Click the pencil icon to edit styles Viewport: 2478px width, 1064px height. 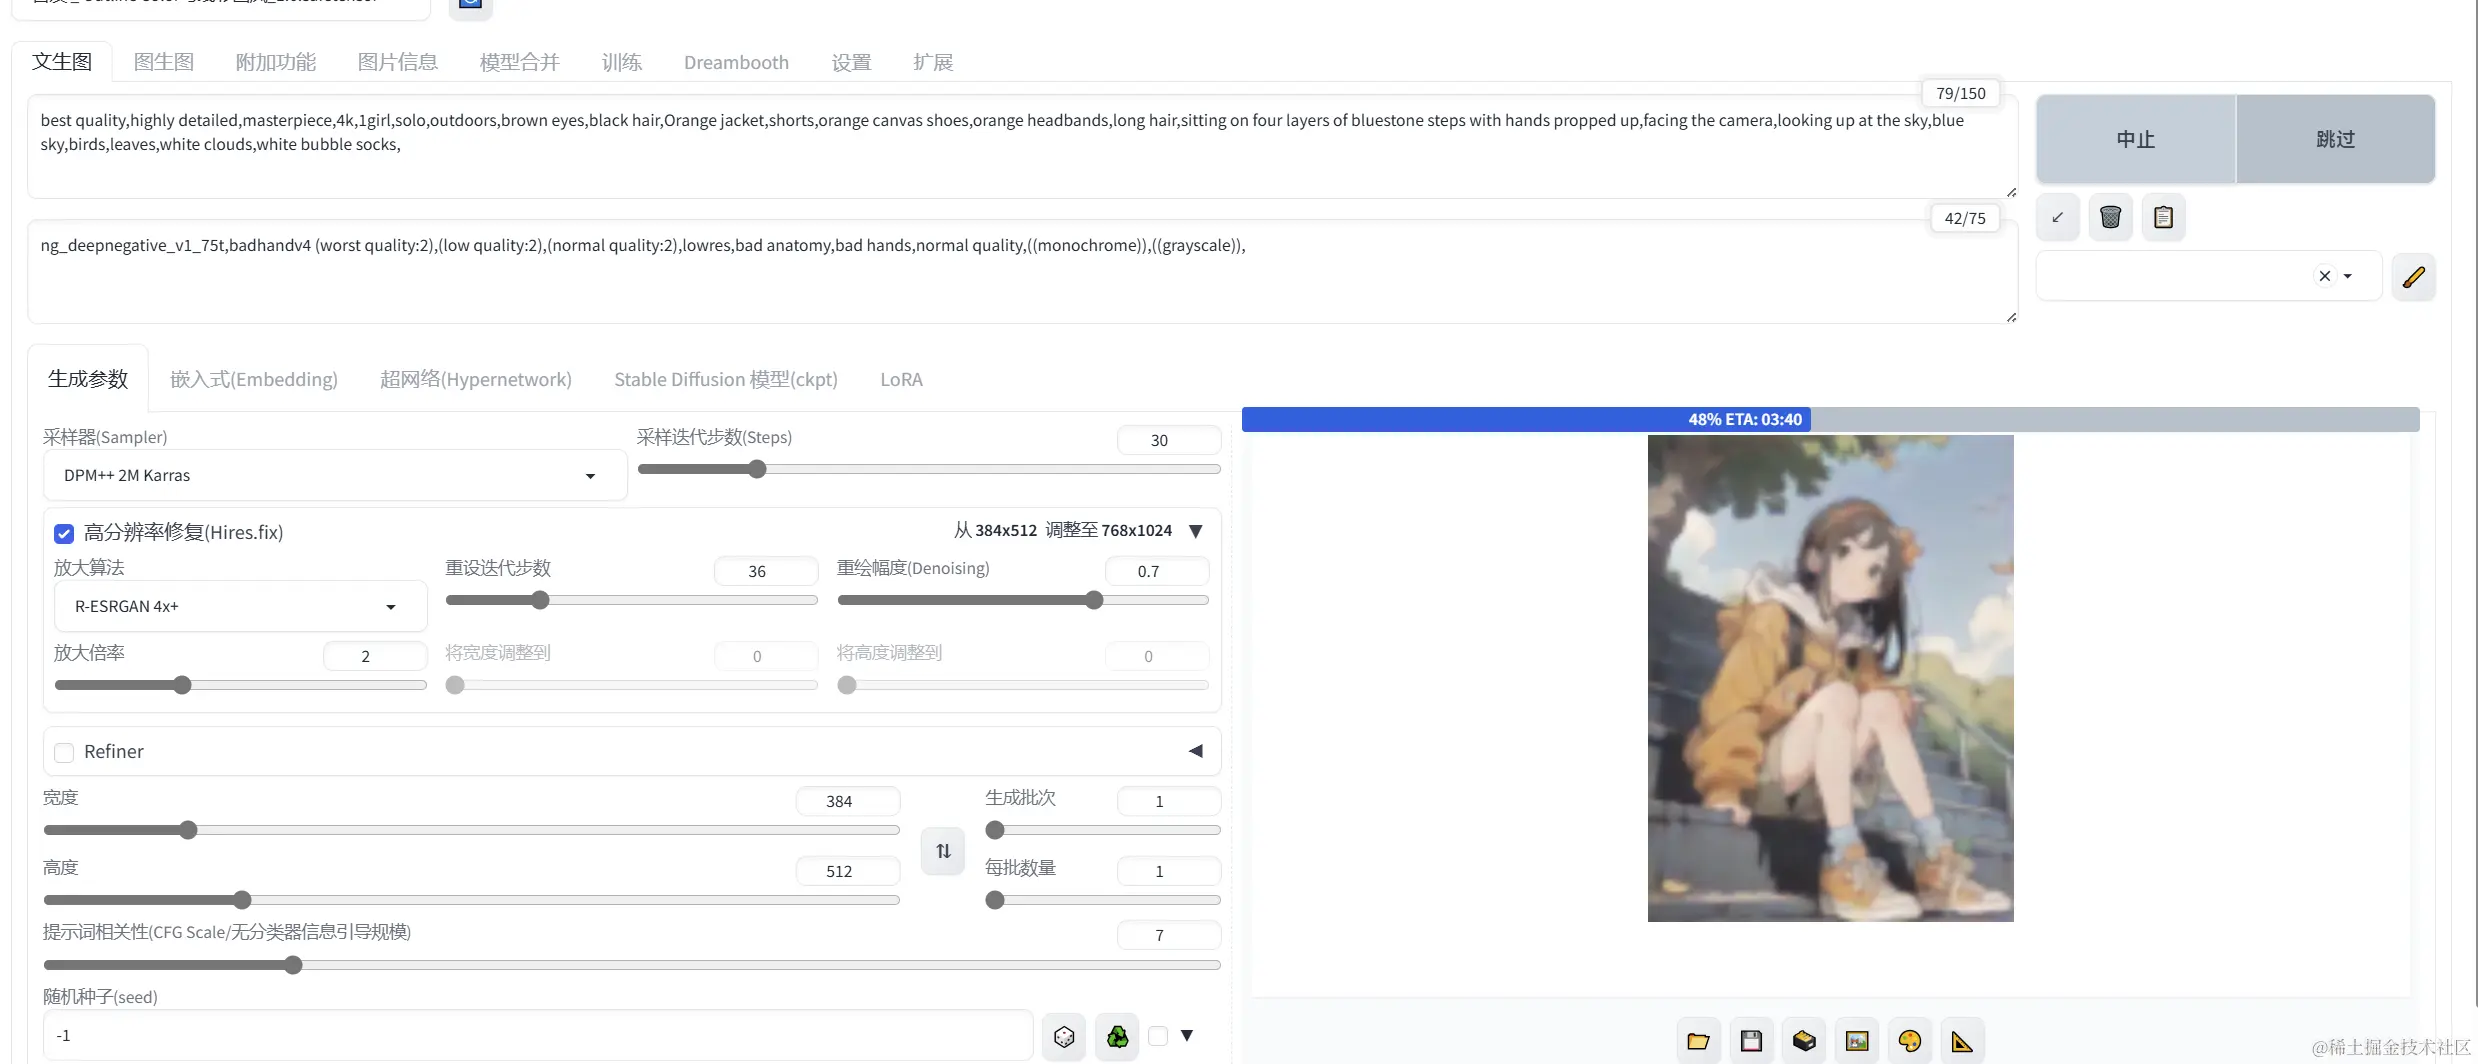pos(2413,276)
